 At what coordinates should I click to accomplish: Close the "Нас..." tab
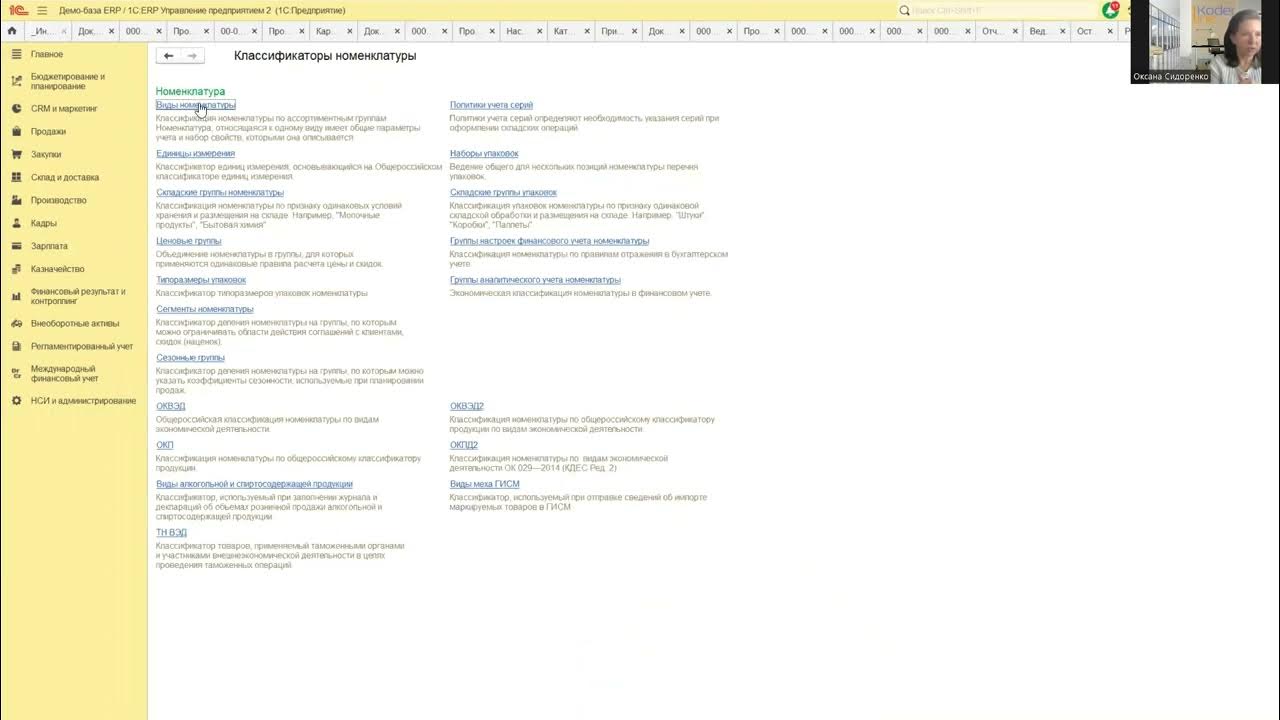tap(539, 31)
